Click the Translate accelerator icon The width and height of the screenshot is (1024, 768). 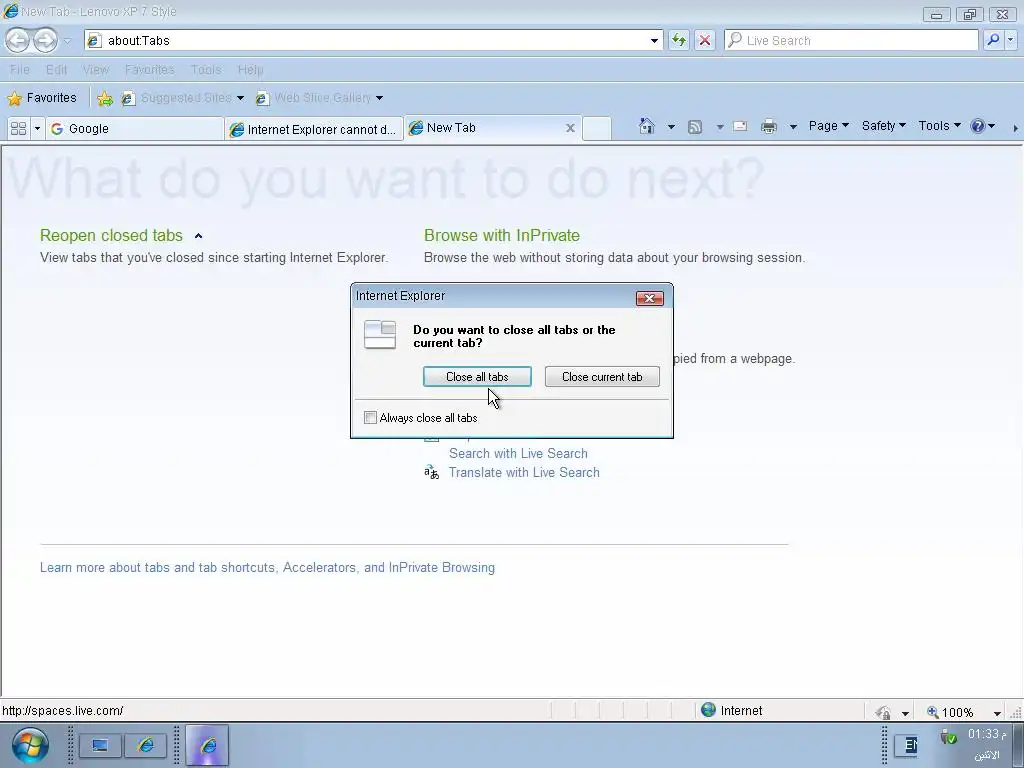431,472
